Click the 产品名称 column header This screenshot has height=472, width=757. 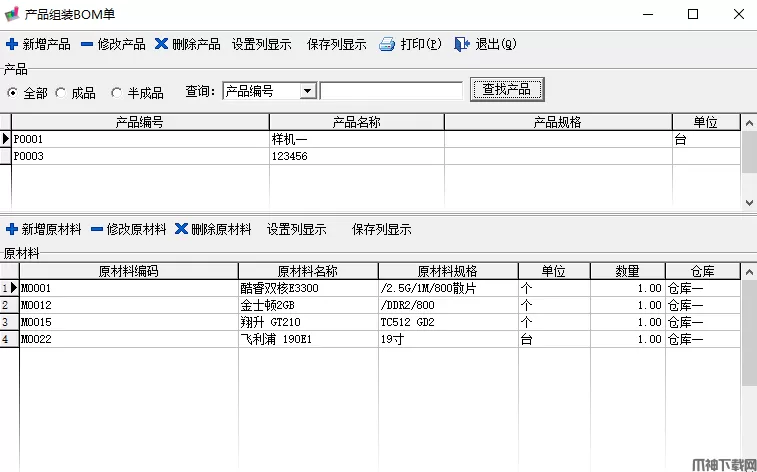pyautogui.click(x=357, y=122)
